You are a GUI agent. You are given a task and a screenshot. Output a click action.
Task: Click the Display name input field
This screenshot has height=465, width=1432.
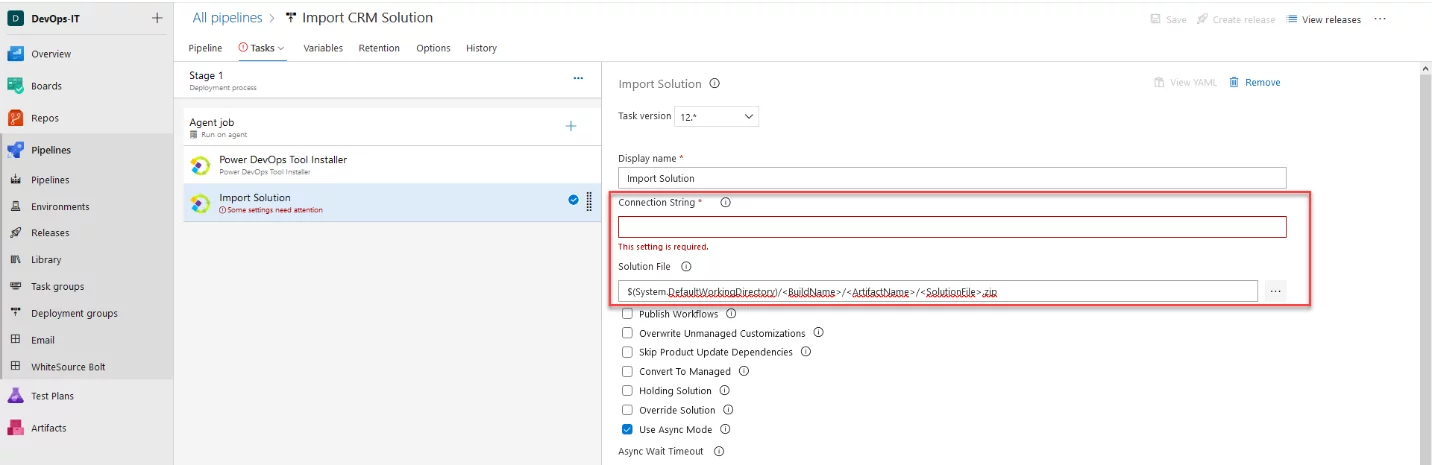click(x=952, y=178)
